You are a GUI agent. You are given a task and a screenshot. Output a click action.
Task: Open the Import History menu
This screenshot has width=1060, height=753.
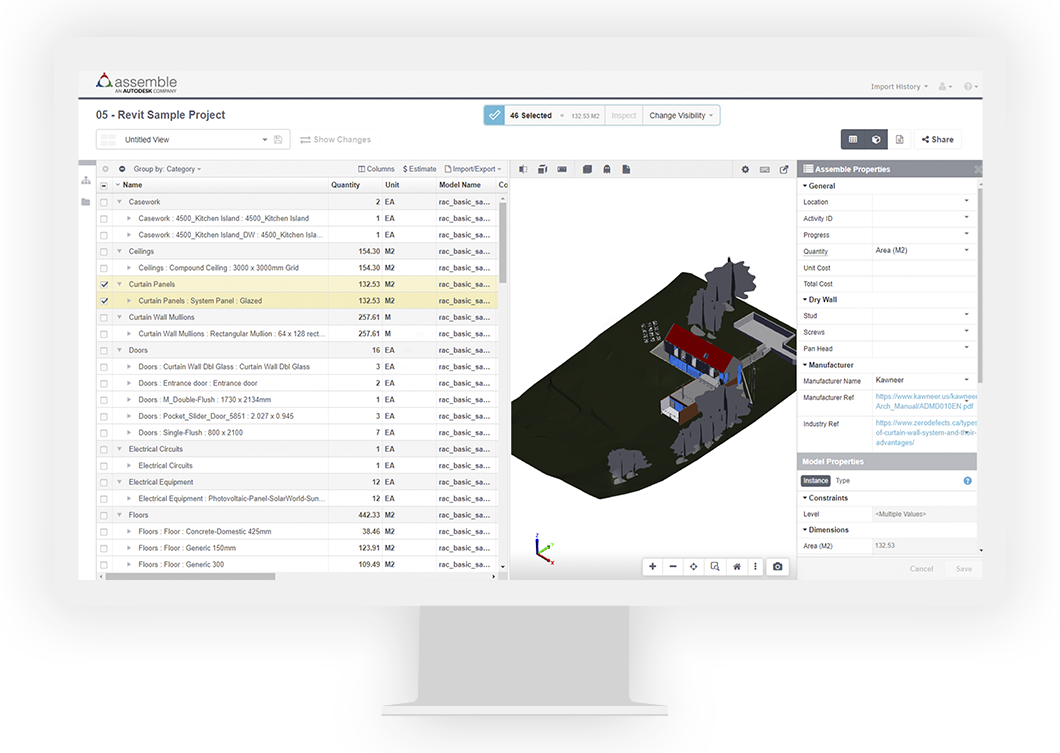pyautogui.click(x=899, y=87)
